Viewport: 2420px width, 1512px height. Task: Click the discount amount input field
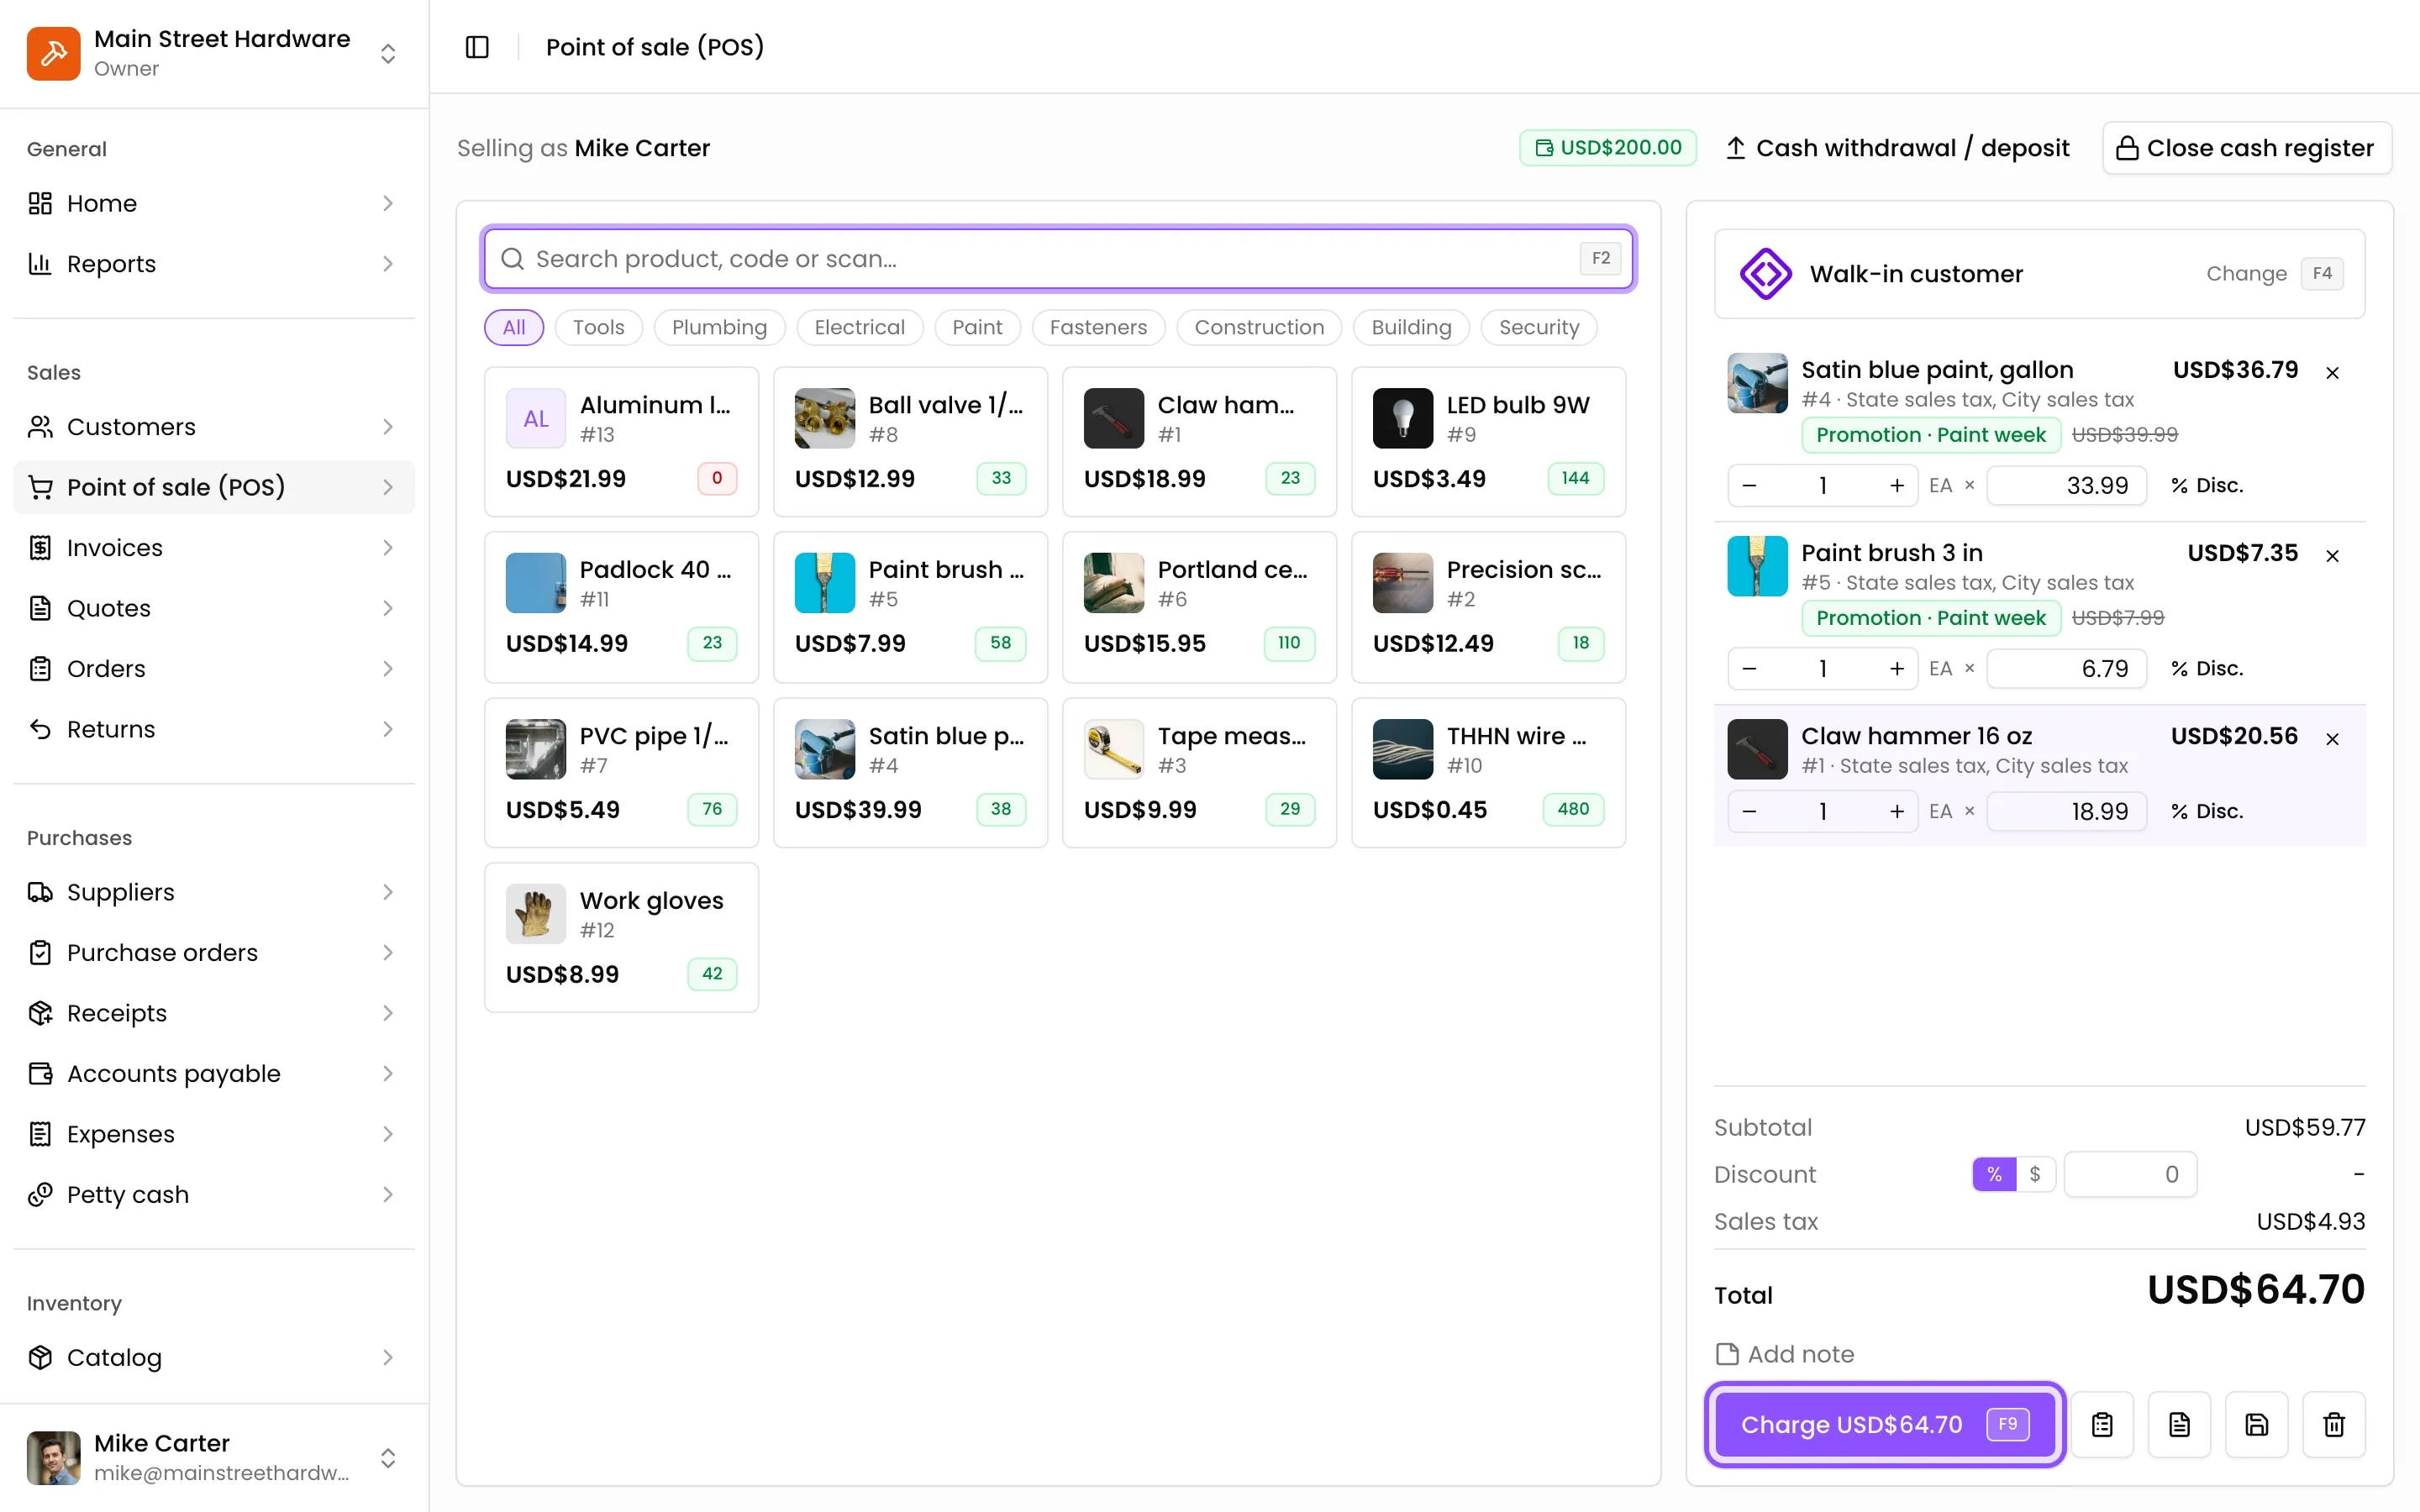pyautogui.click(x=2130, y=1173)
